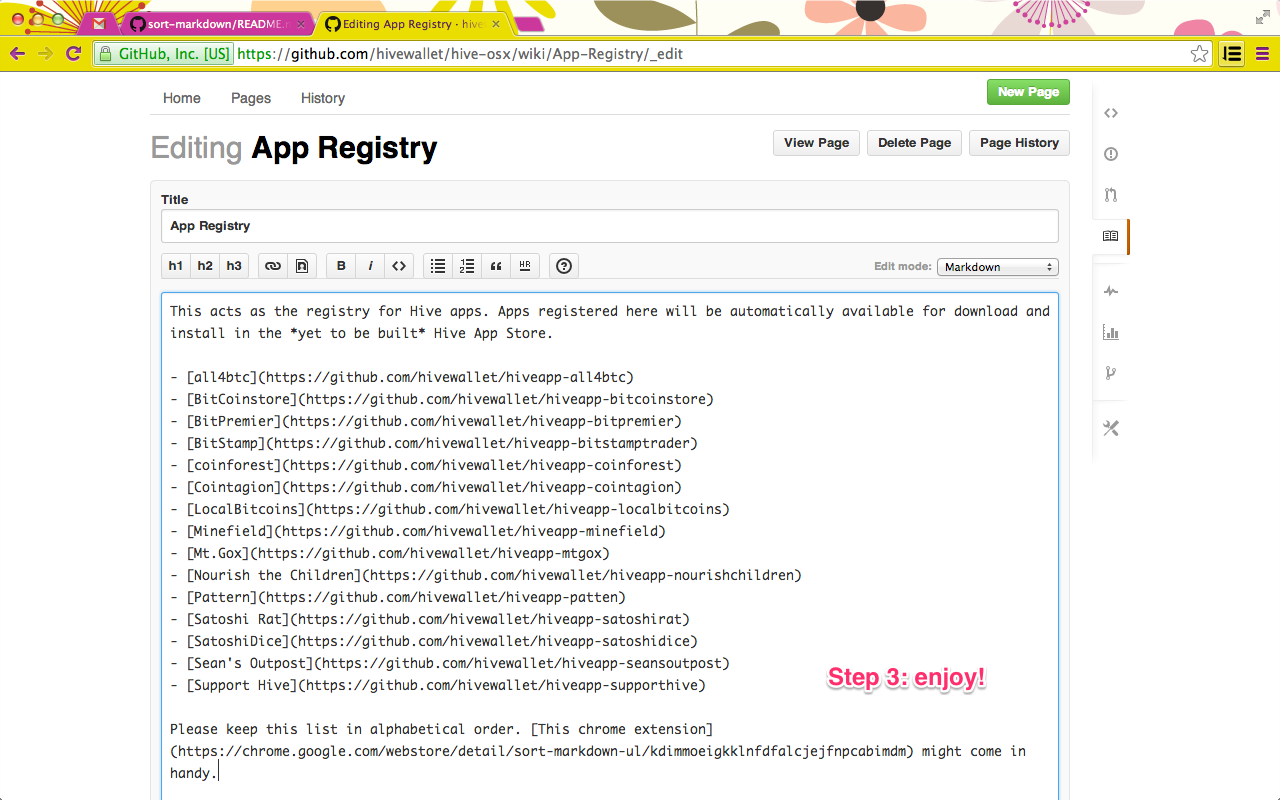Open the Issues sidebar icon
The width and height of the screenshot is (1280, 800).
(1111, 154)
